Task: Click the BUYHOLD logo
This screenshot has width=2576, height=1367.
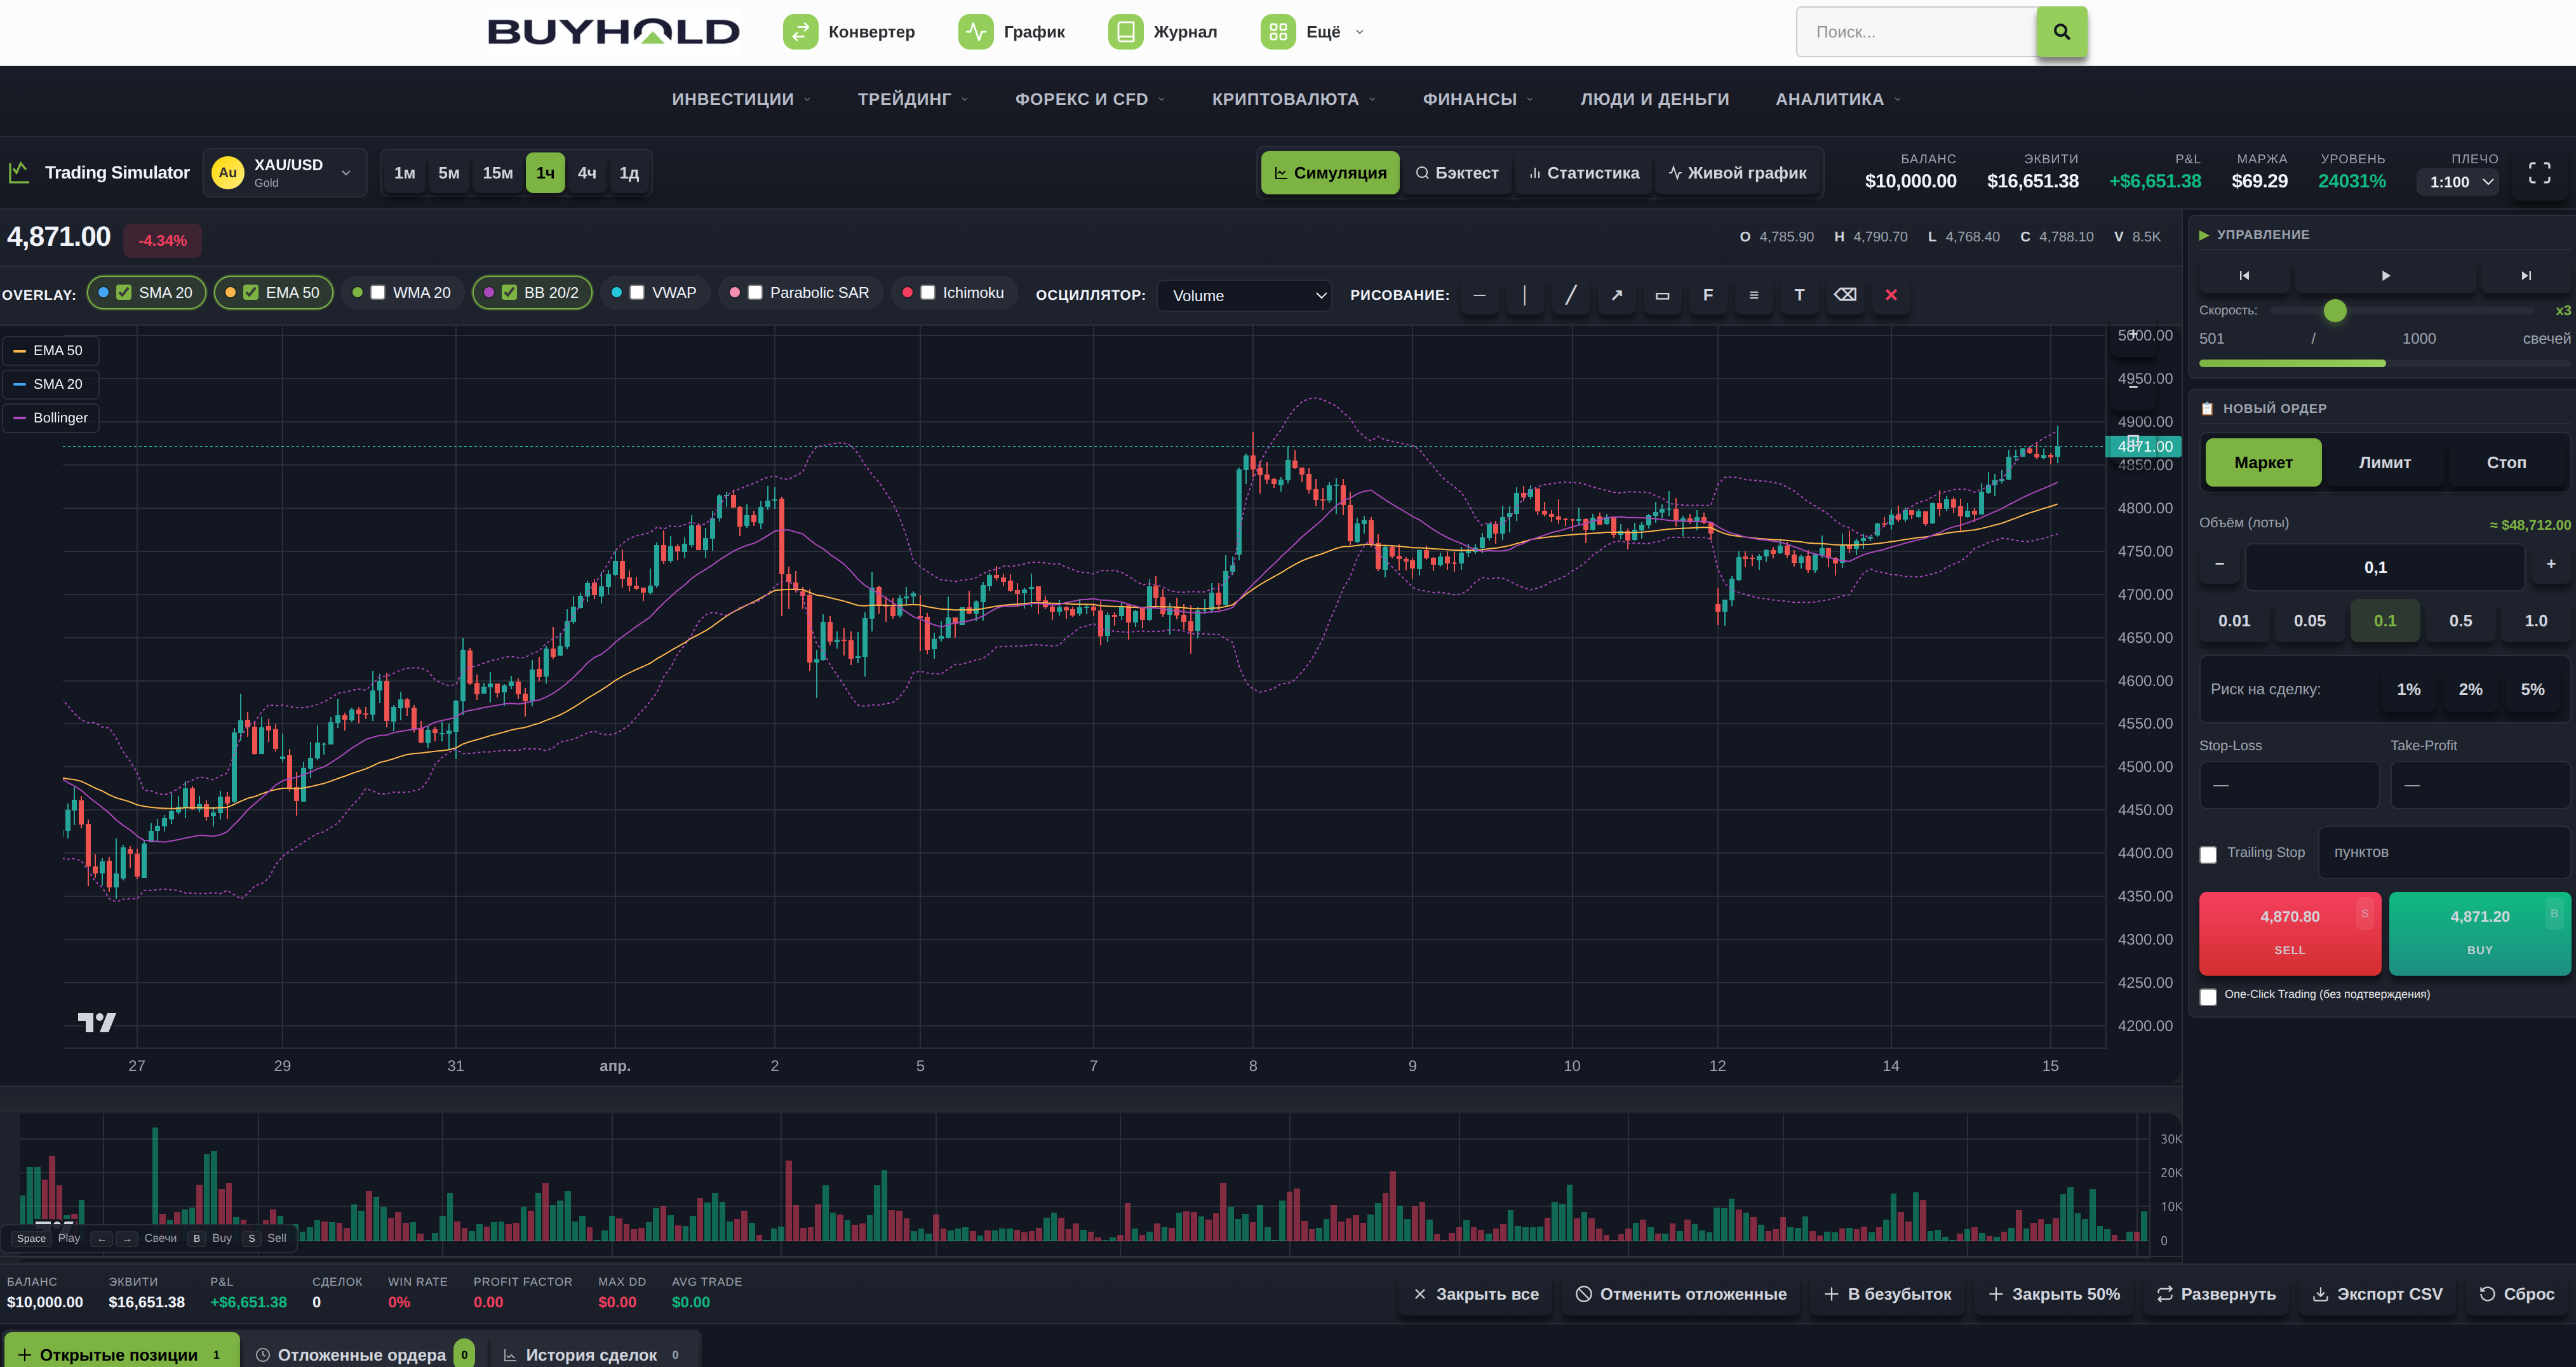Action: 613,32
